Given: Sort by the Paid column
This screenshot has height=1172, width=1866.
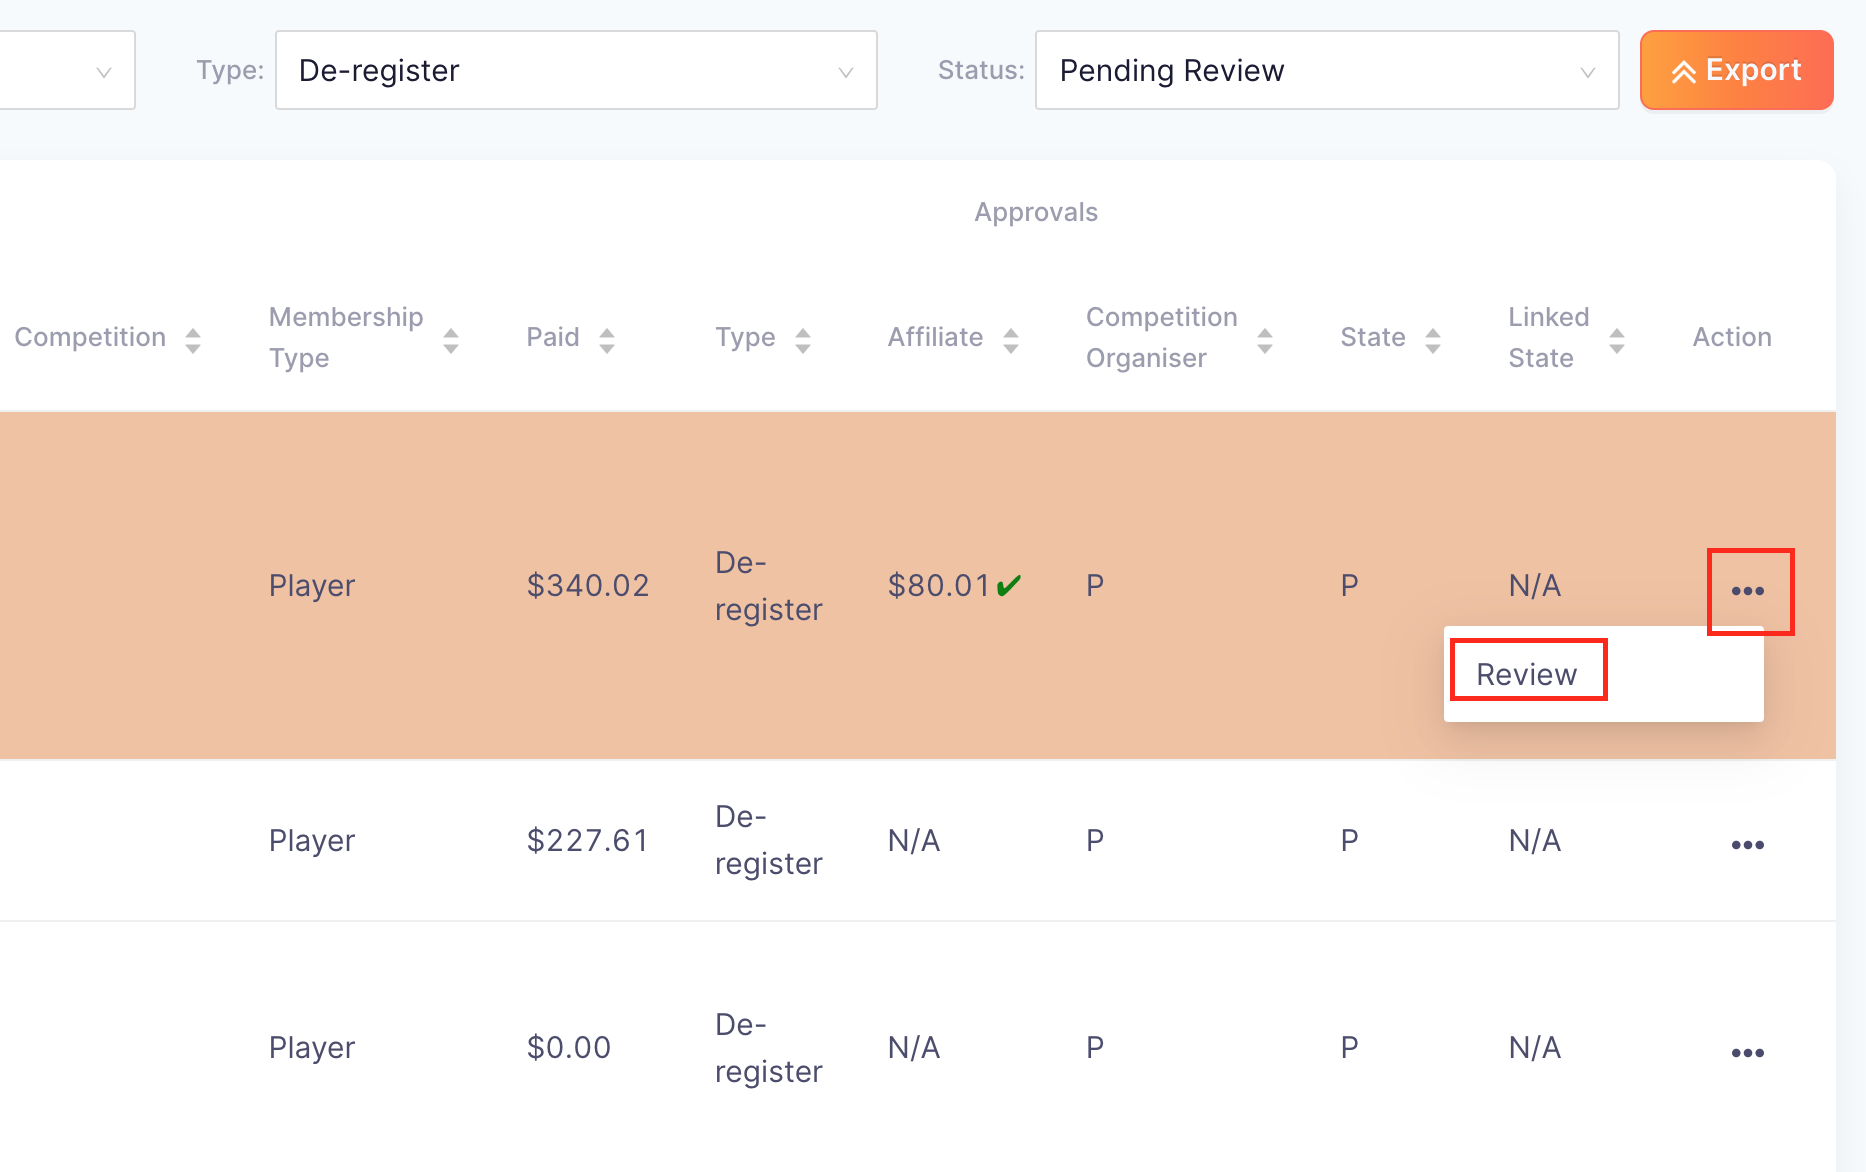Looking at the screenshot, I should (607, 340).
